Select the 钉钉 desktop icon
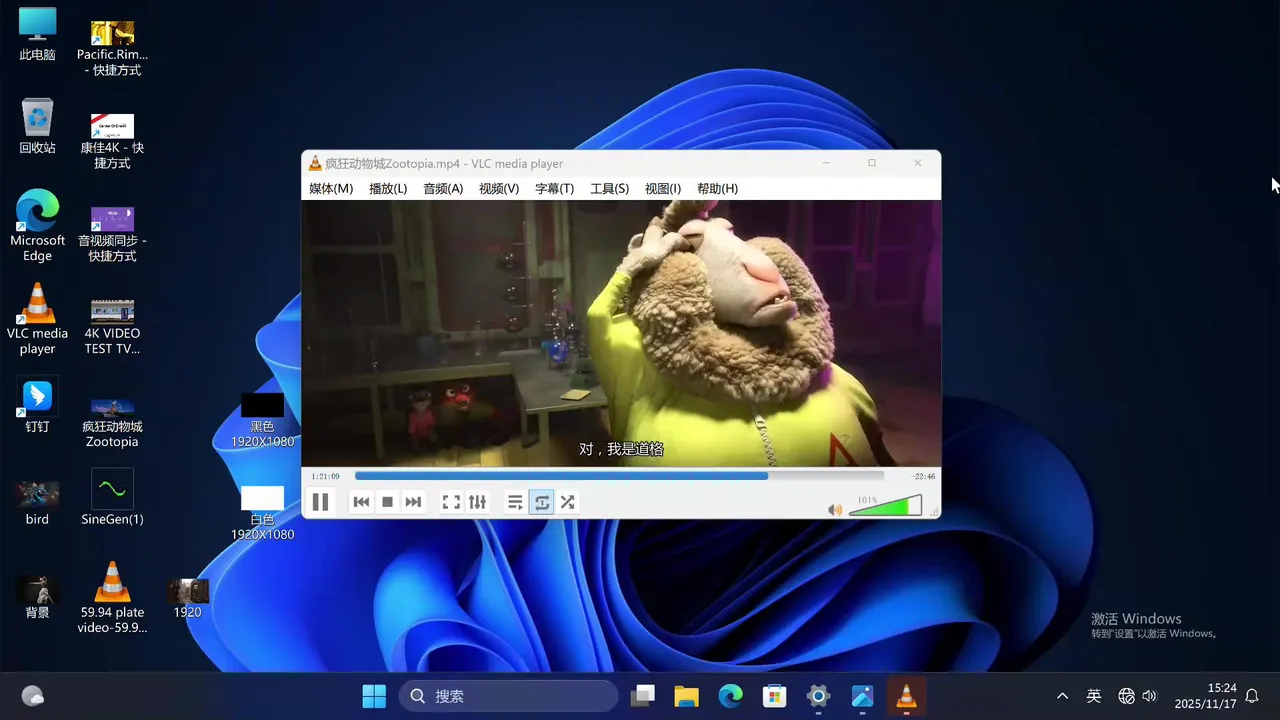 (x=37, y=406)
